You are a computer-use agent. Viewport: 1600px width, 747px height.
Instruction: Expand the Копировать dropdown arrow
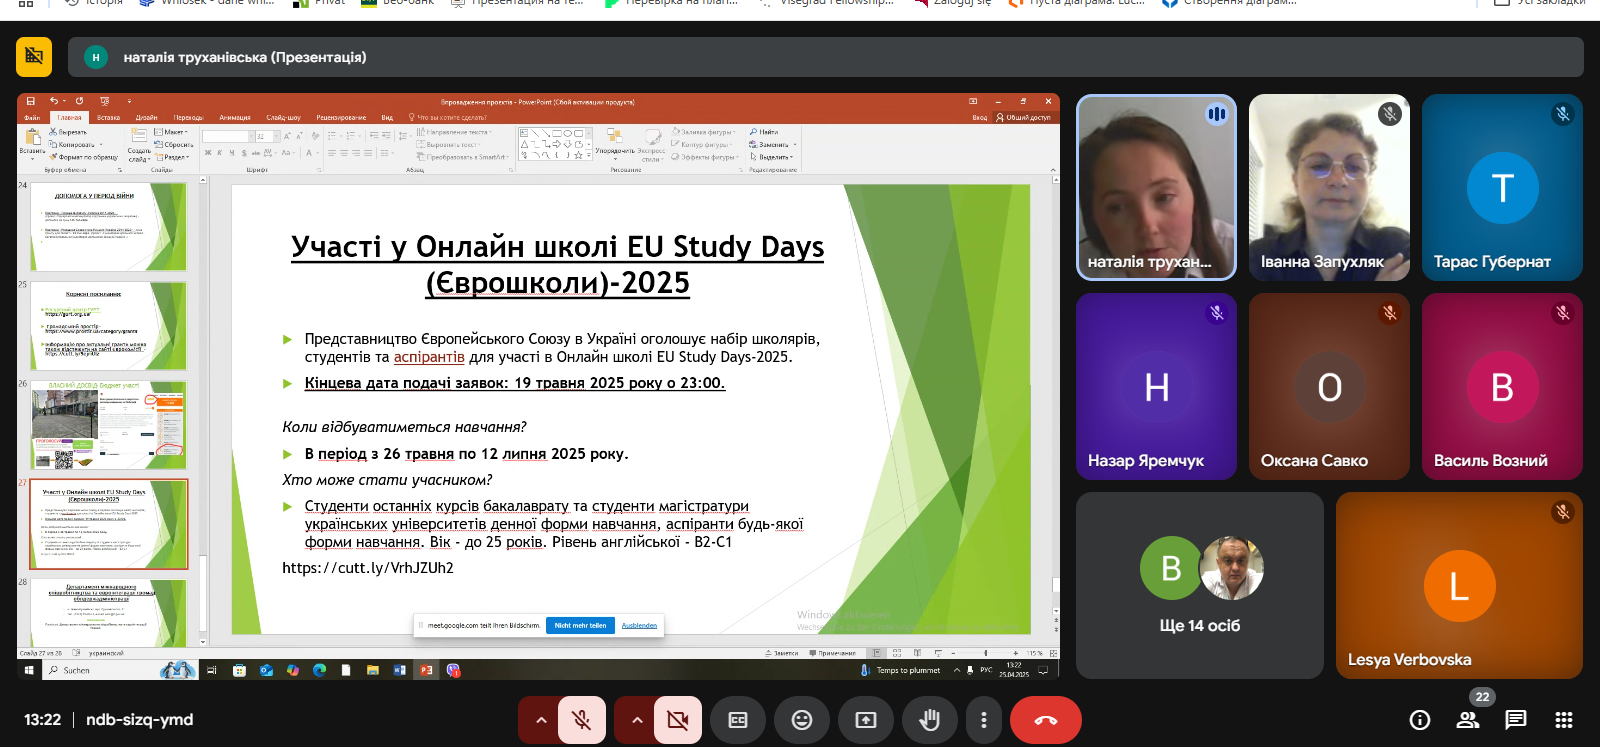point(101,145)
